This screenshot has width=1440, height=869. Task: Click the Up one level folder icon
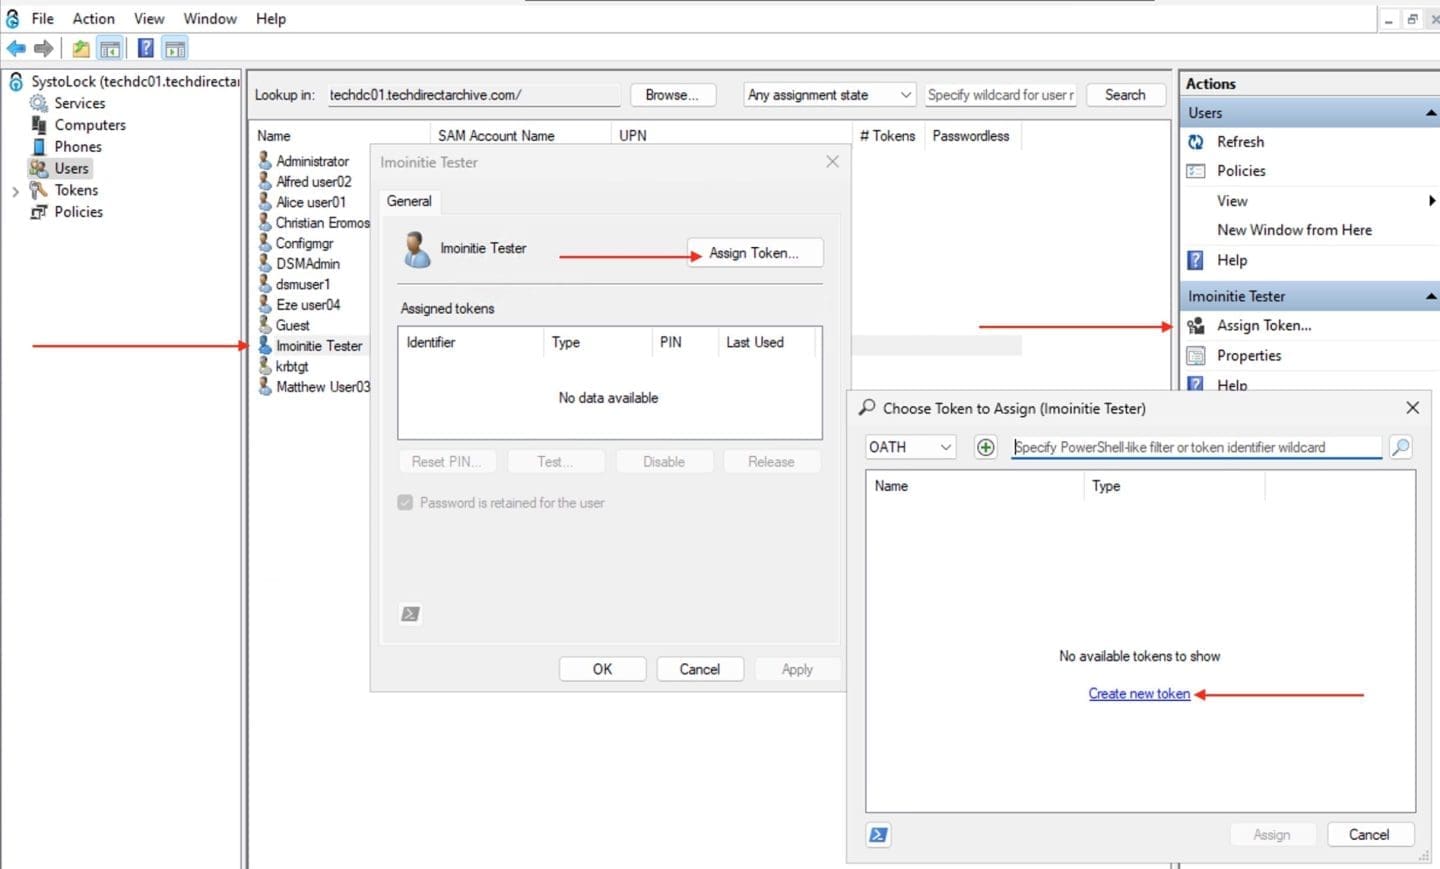point(81,48)
